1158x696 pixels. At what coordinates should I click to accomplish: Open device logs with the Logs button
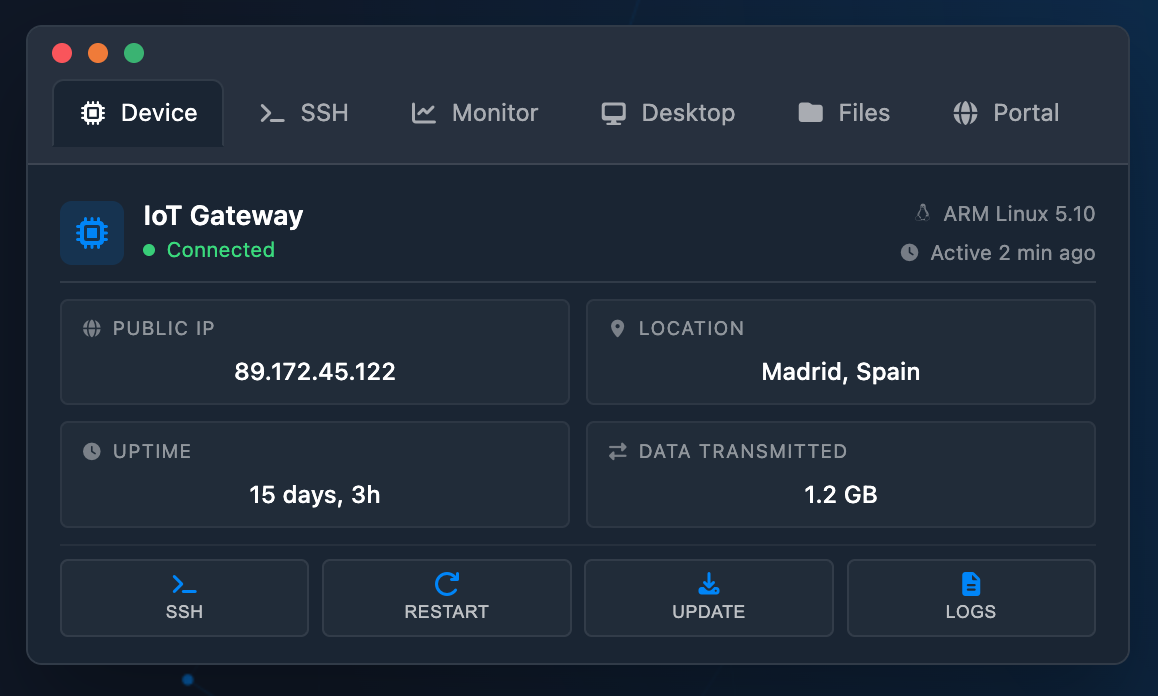tap(970, 598)
